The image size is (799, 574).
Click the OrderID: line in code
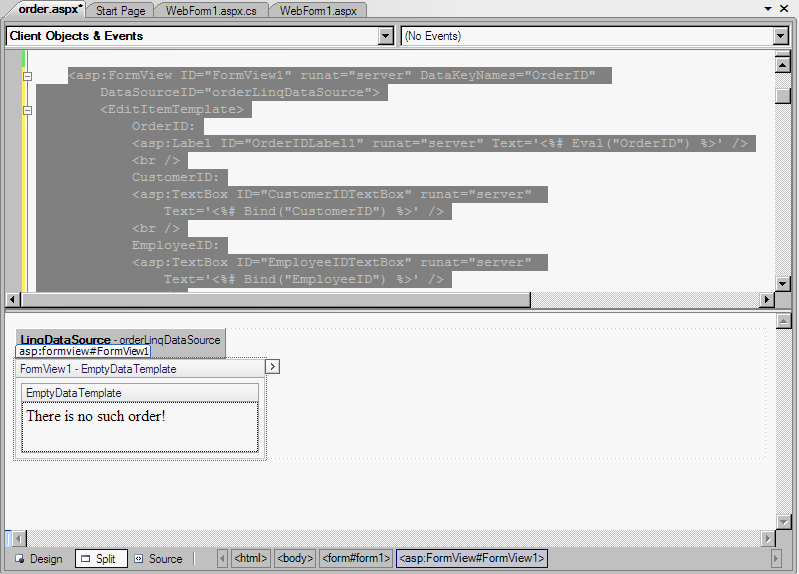click(163, 126)
